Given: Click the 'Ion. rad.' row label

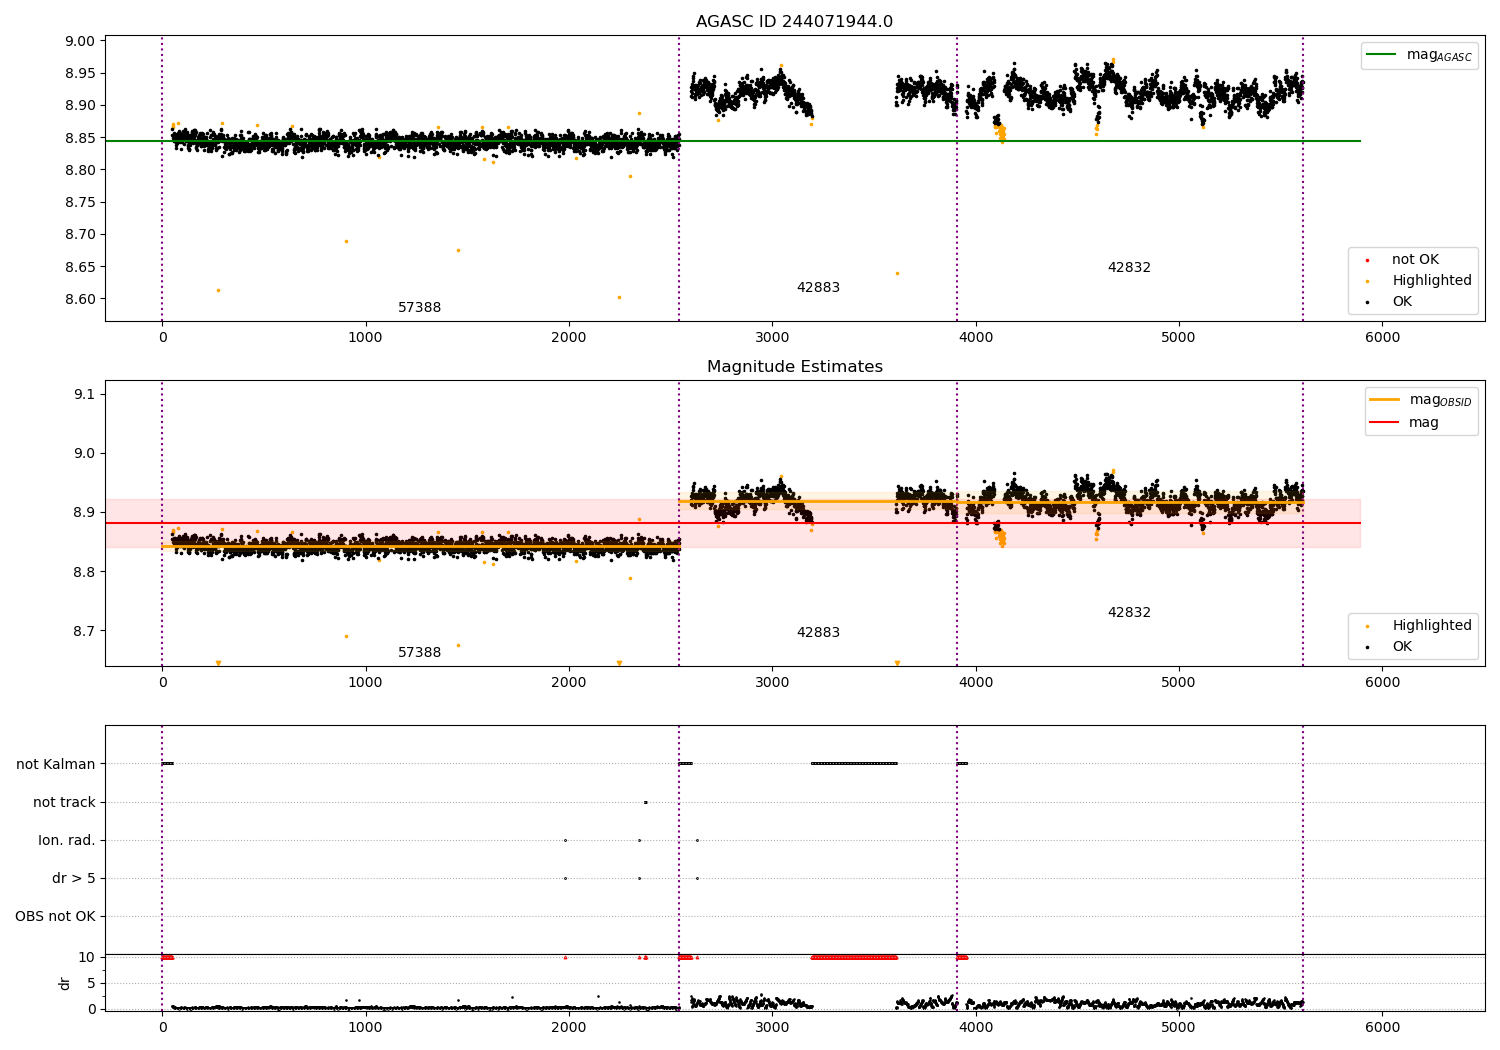Looking at the screenshot, I should (x=67, y=841).
